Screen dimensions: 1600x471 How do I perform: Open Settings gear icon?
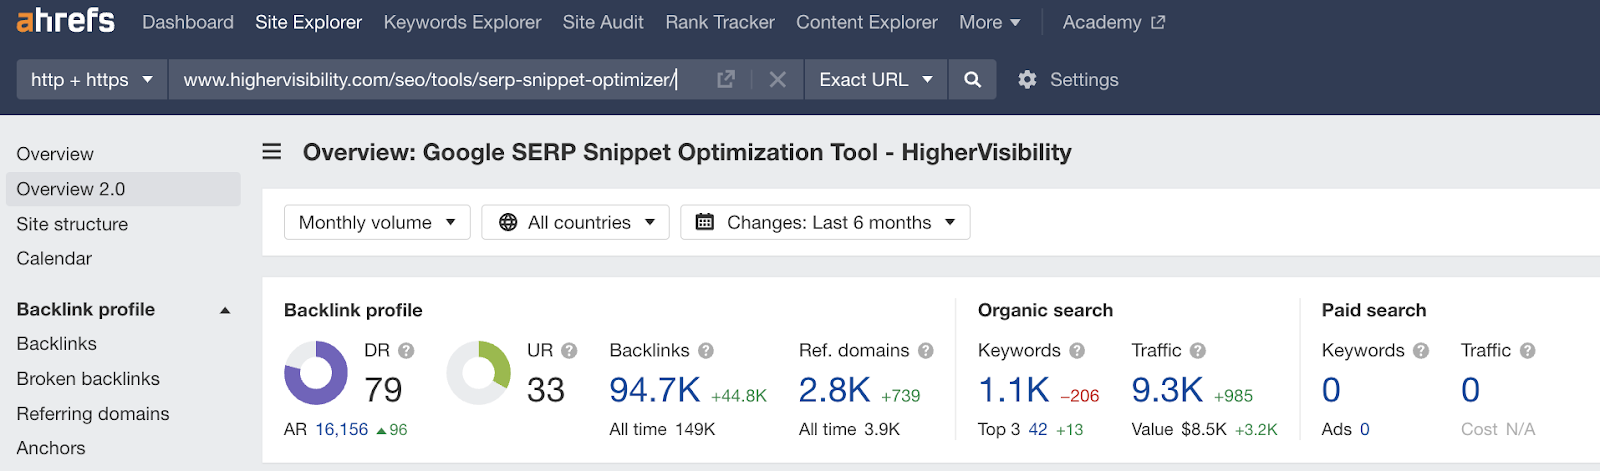coord(1027,79)
